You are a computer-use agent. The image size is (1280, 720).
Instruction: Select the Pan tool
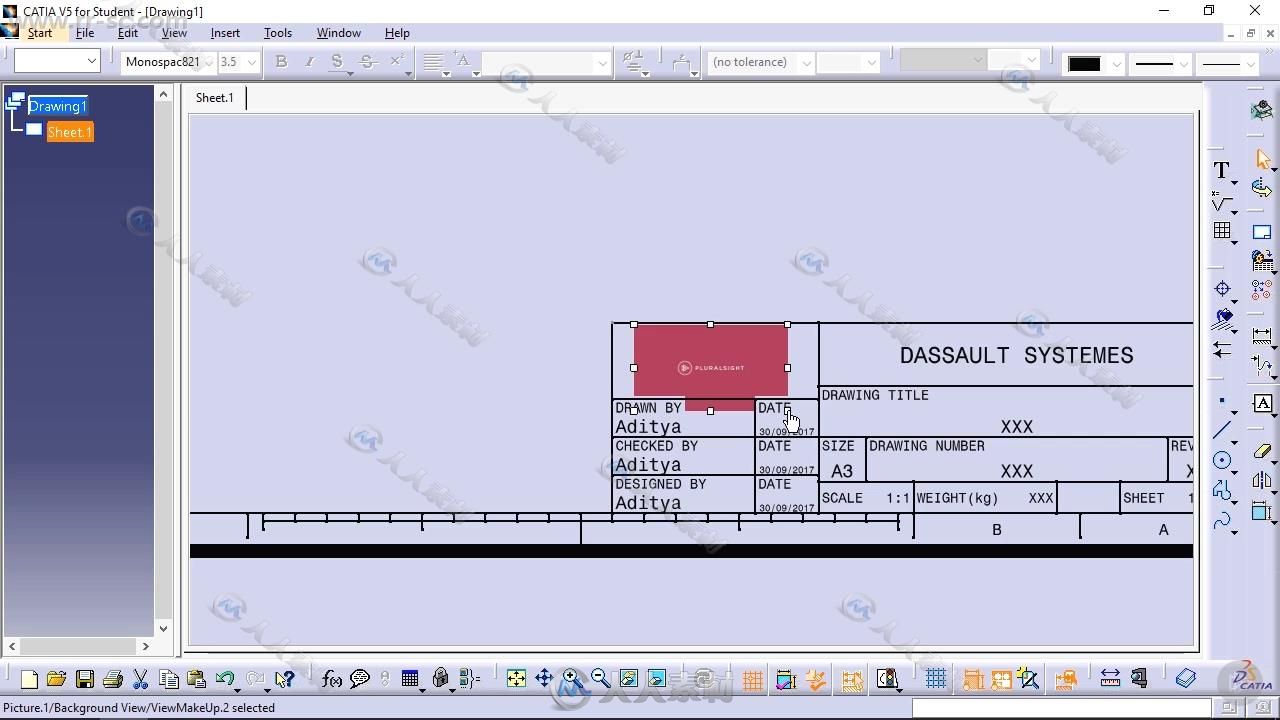point(544,679)
